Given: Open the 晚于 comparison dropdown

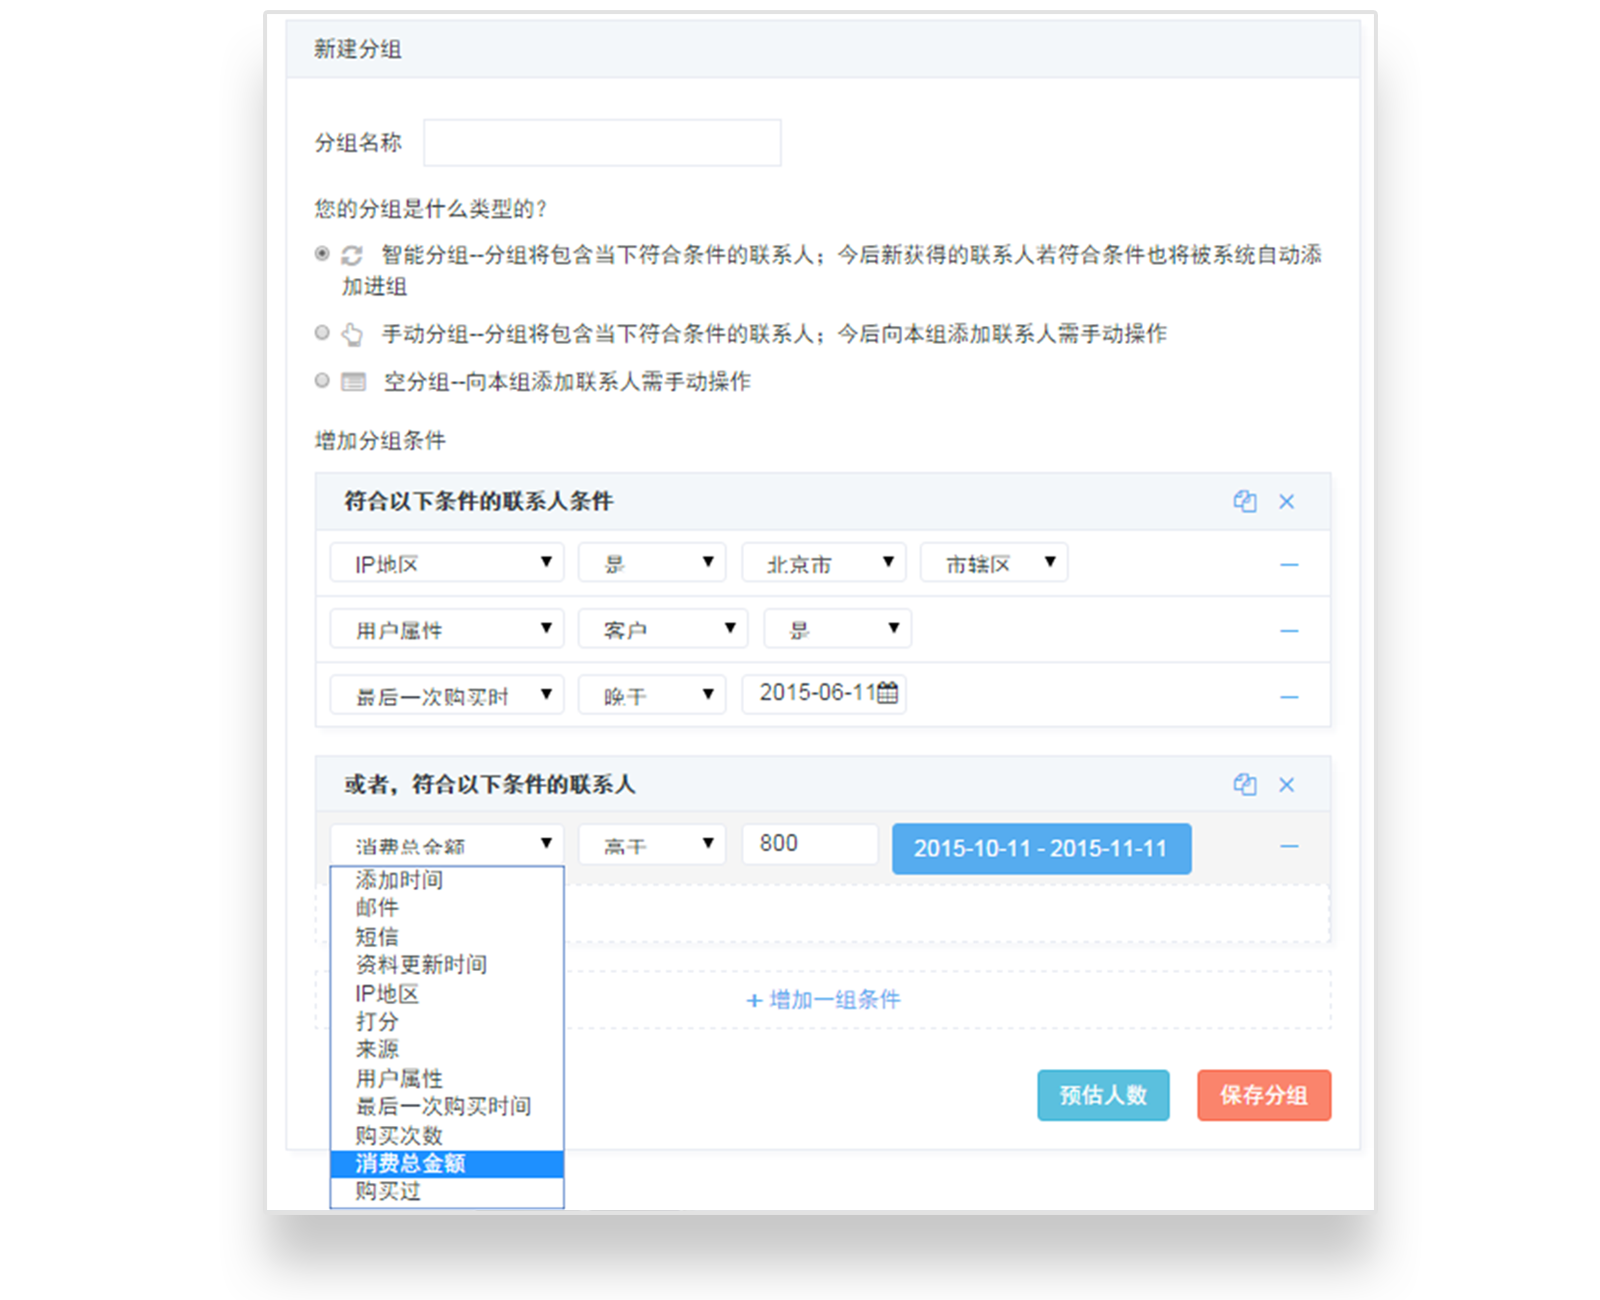Looking at the screenshot, I should coord(652,695).
